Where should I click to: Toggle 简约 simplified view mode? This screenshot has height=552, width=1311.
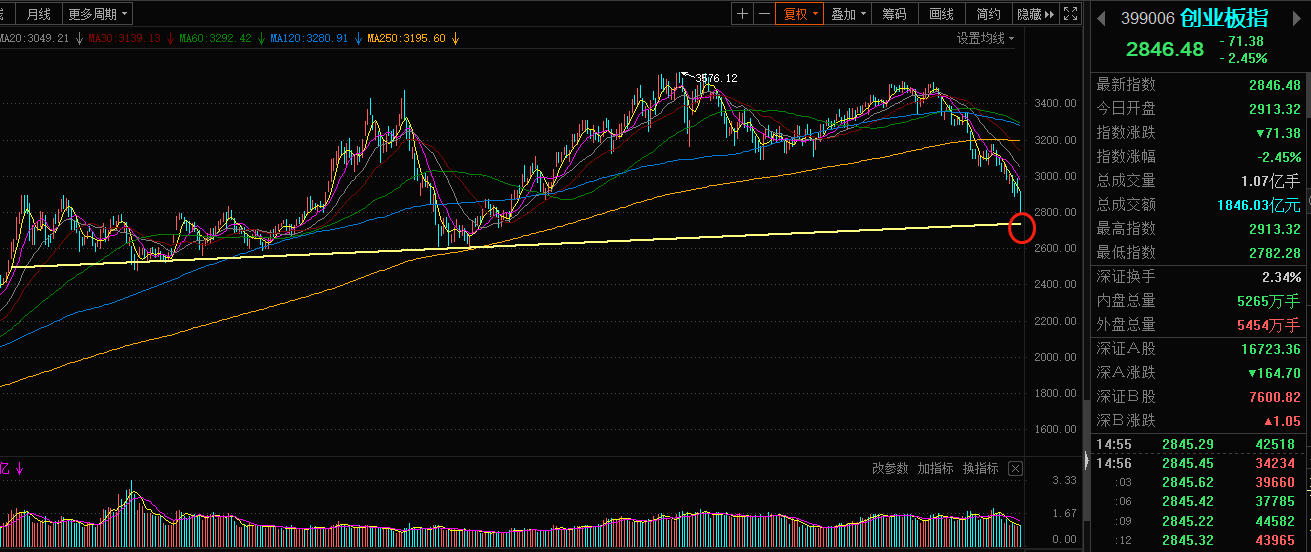pos(988,14)
